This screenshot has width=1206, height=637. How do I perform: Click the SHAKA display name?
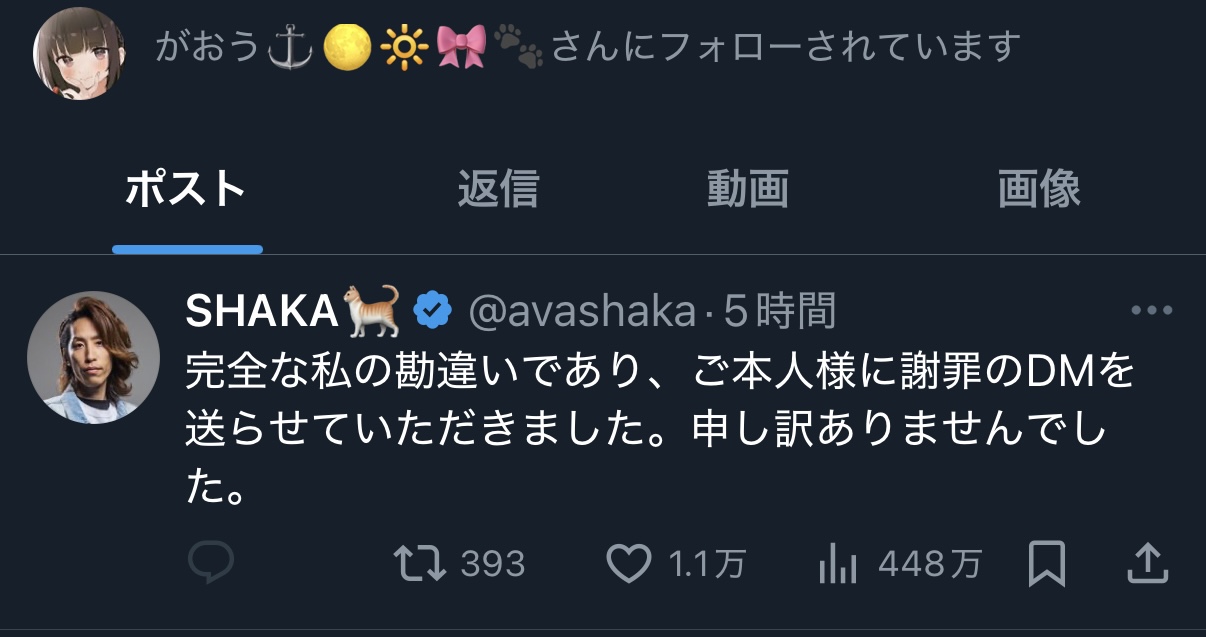(262, 313)
